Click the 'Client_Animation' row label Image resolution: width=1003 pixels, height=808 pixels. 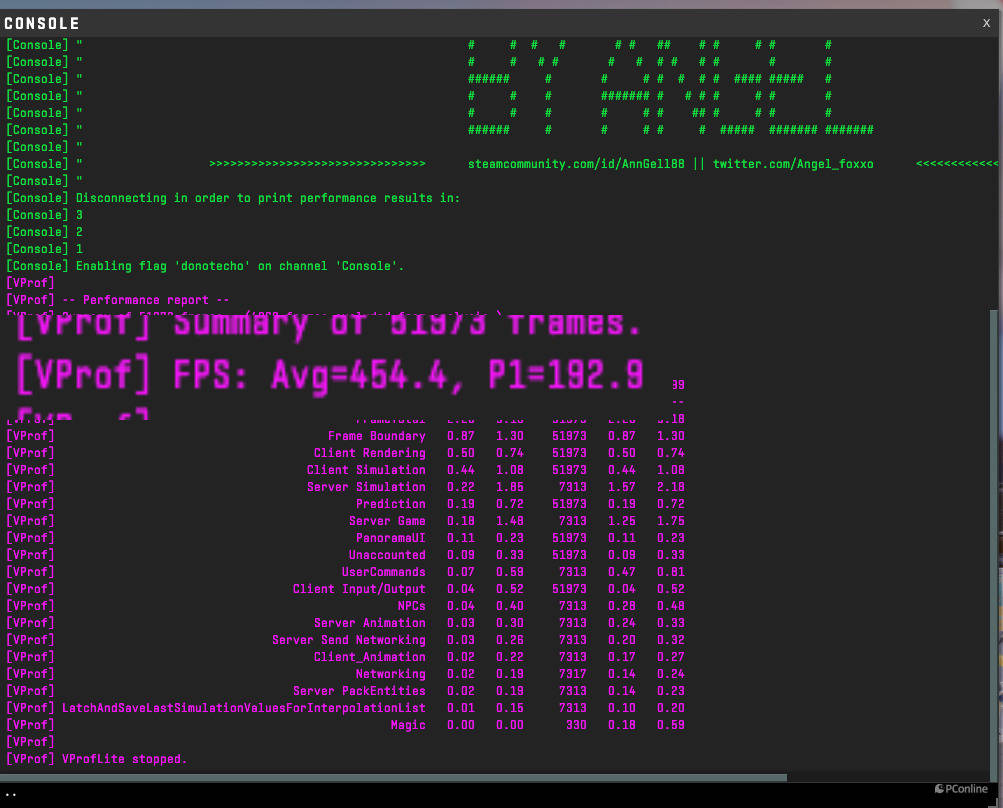click(x=370, y=657)
